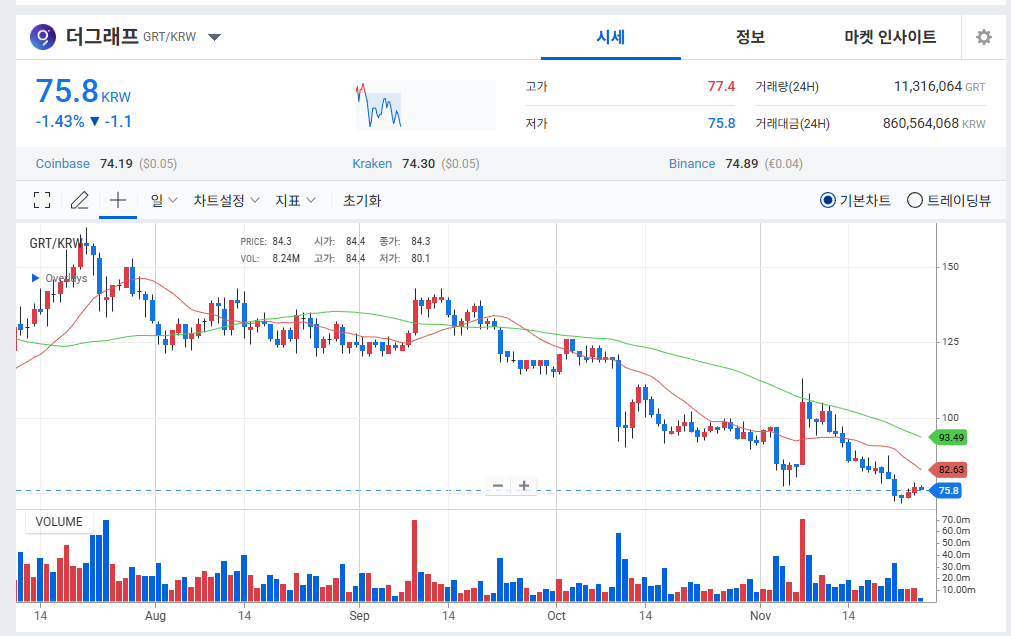The image size is (1011, 636).
Task: Select the 기본차트 radio option
Action: tap(827, 200)
